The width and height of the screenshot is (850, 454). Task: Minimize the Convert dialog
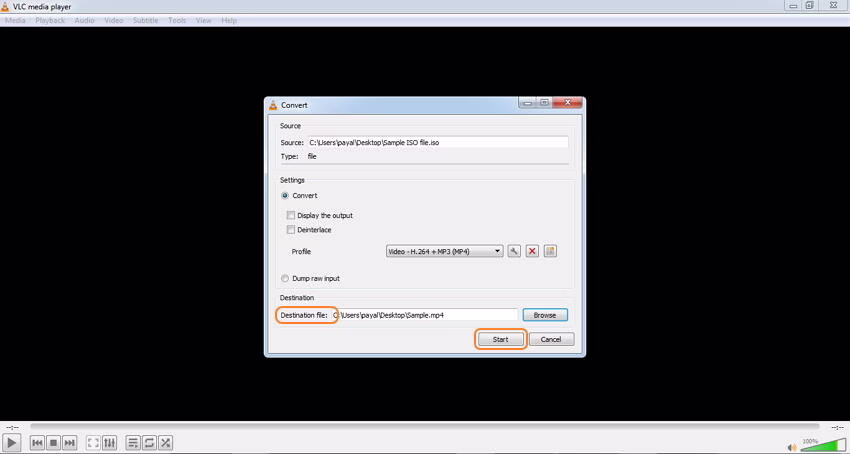coord(529,103)
